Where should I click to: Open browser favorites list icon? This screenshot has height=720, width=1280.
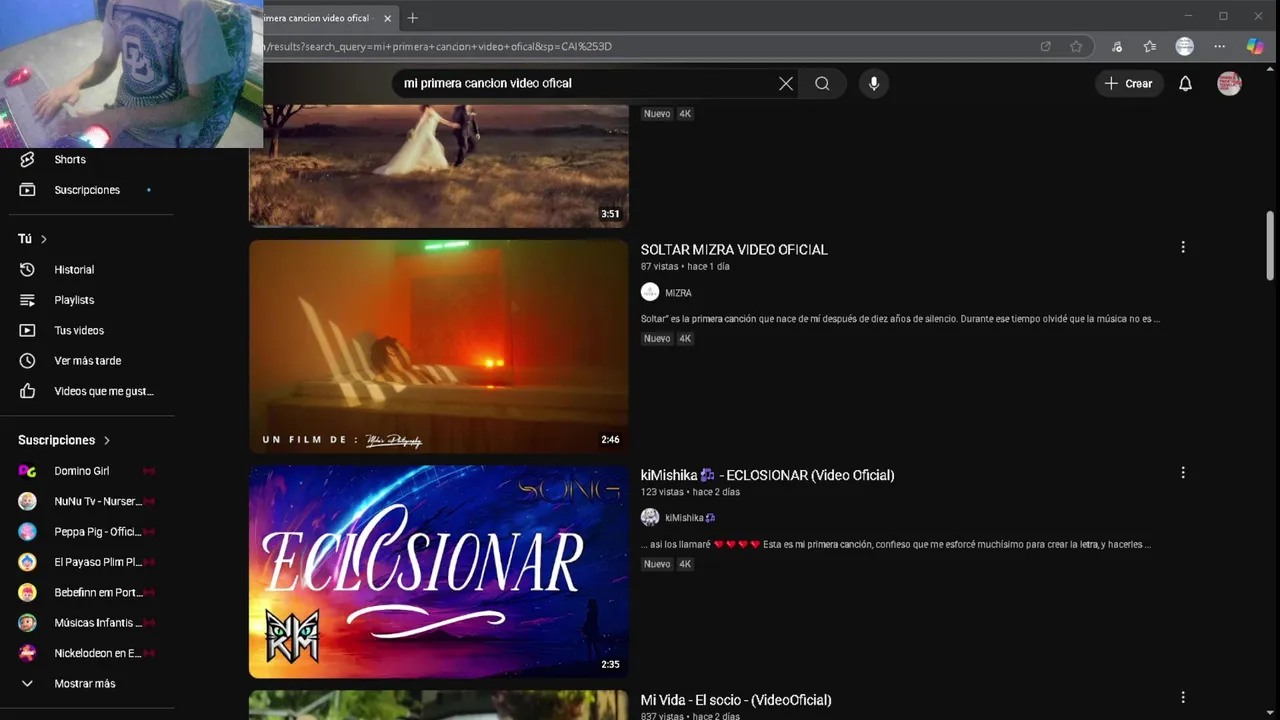1150,46
